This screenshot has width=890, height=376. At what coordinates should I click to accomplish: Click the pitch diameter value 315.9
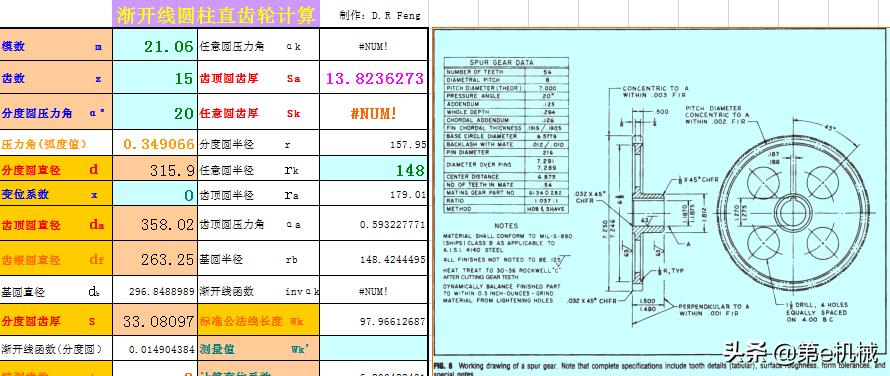(x=155, y=169)
